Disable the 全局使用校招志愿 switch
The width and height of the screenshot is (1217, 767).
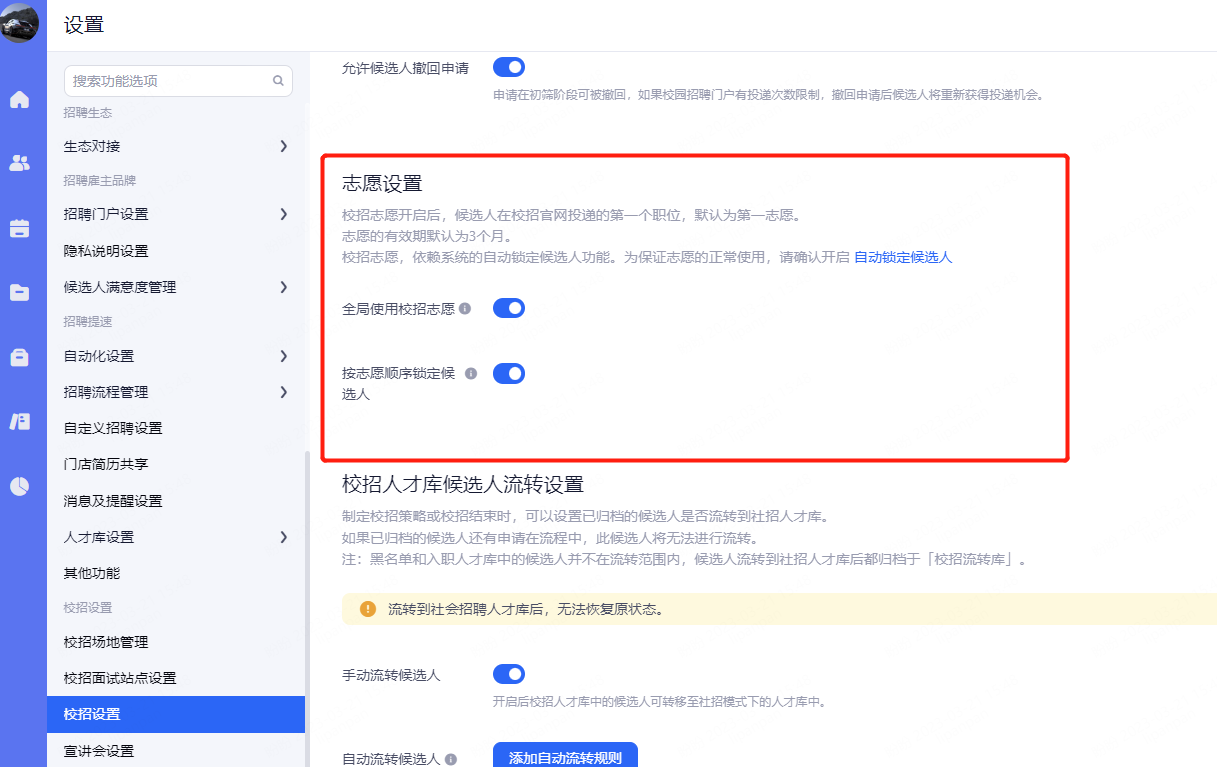(508, 308)
